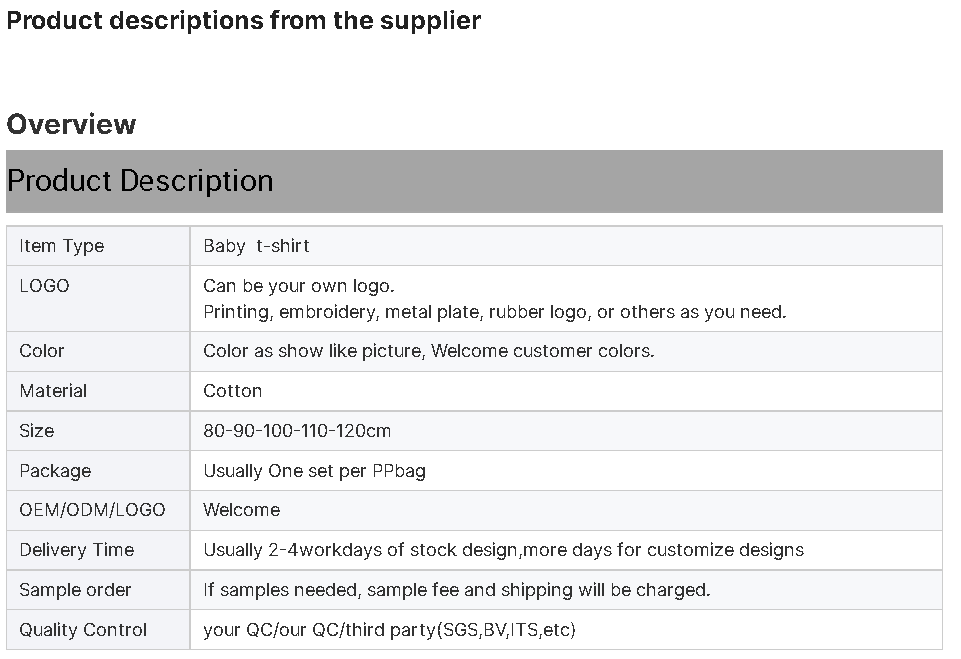Click the Overview section heading
The width and height of the screenshot is (961, 659).
[x=71, y=124]
